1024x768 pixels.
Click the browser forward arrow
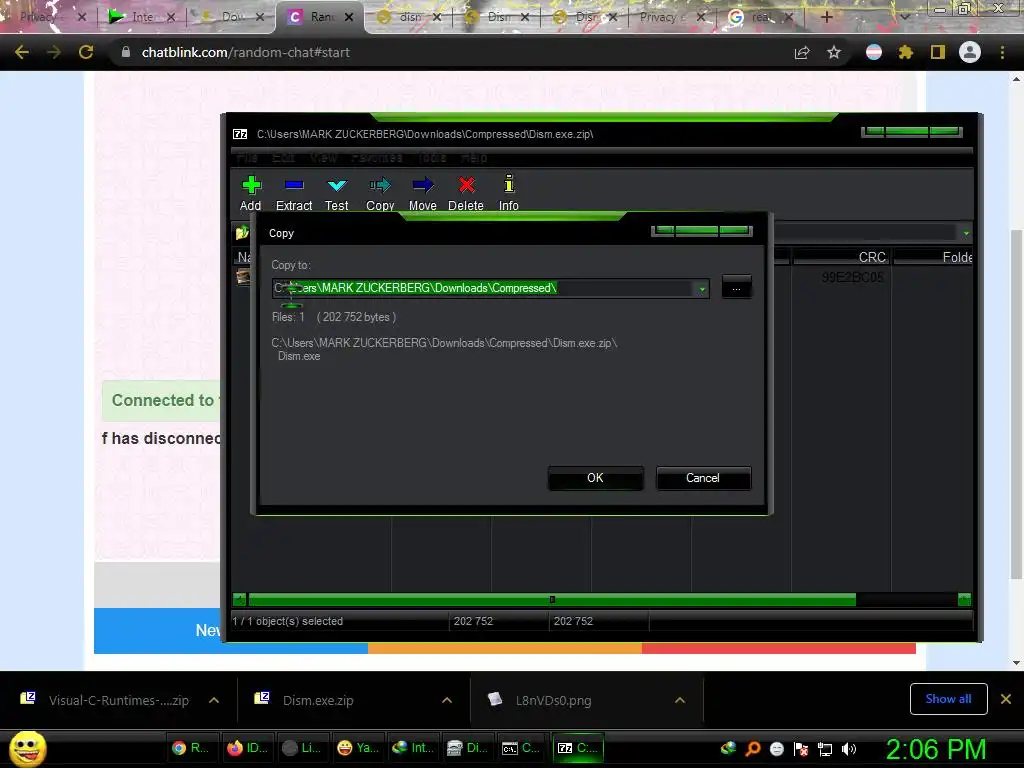[x=54, y=52]
